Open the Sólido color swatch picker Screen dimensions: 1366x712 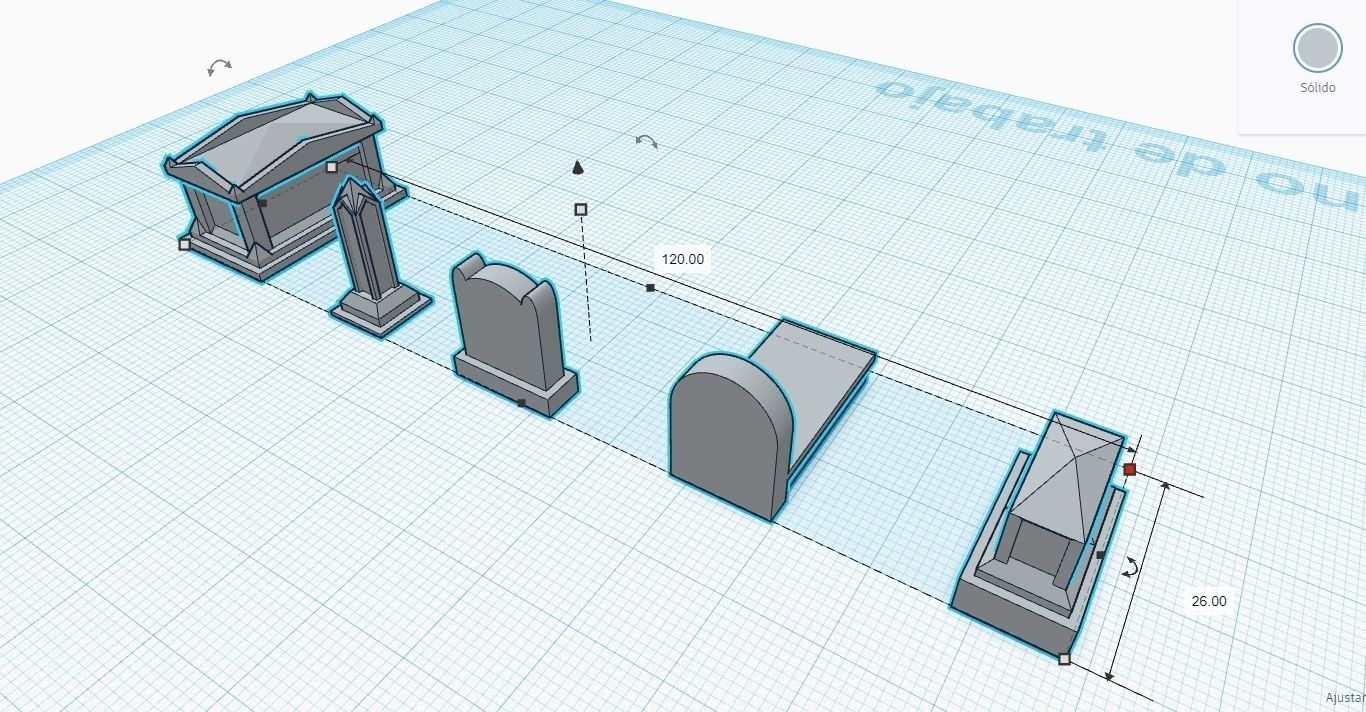pyautogui.click(x=1316, y=46)
